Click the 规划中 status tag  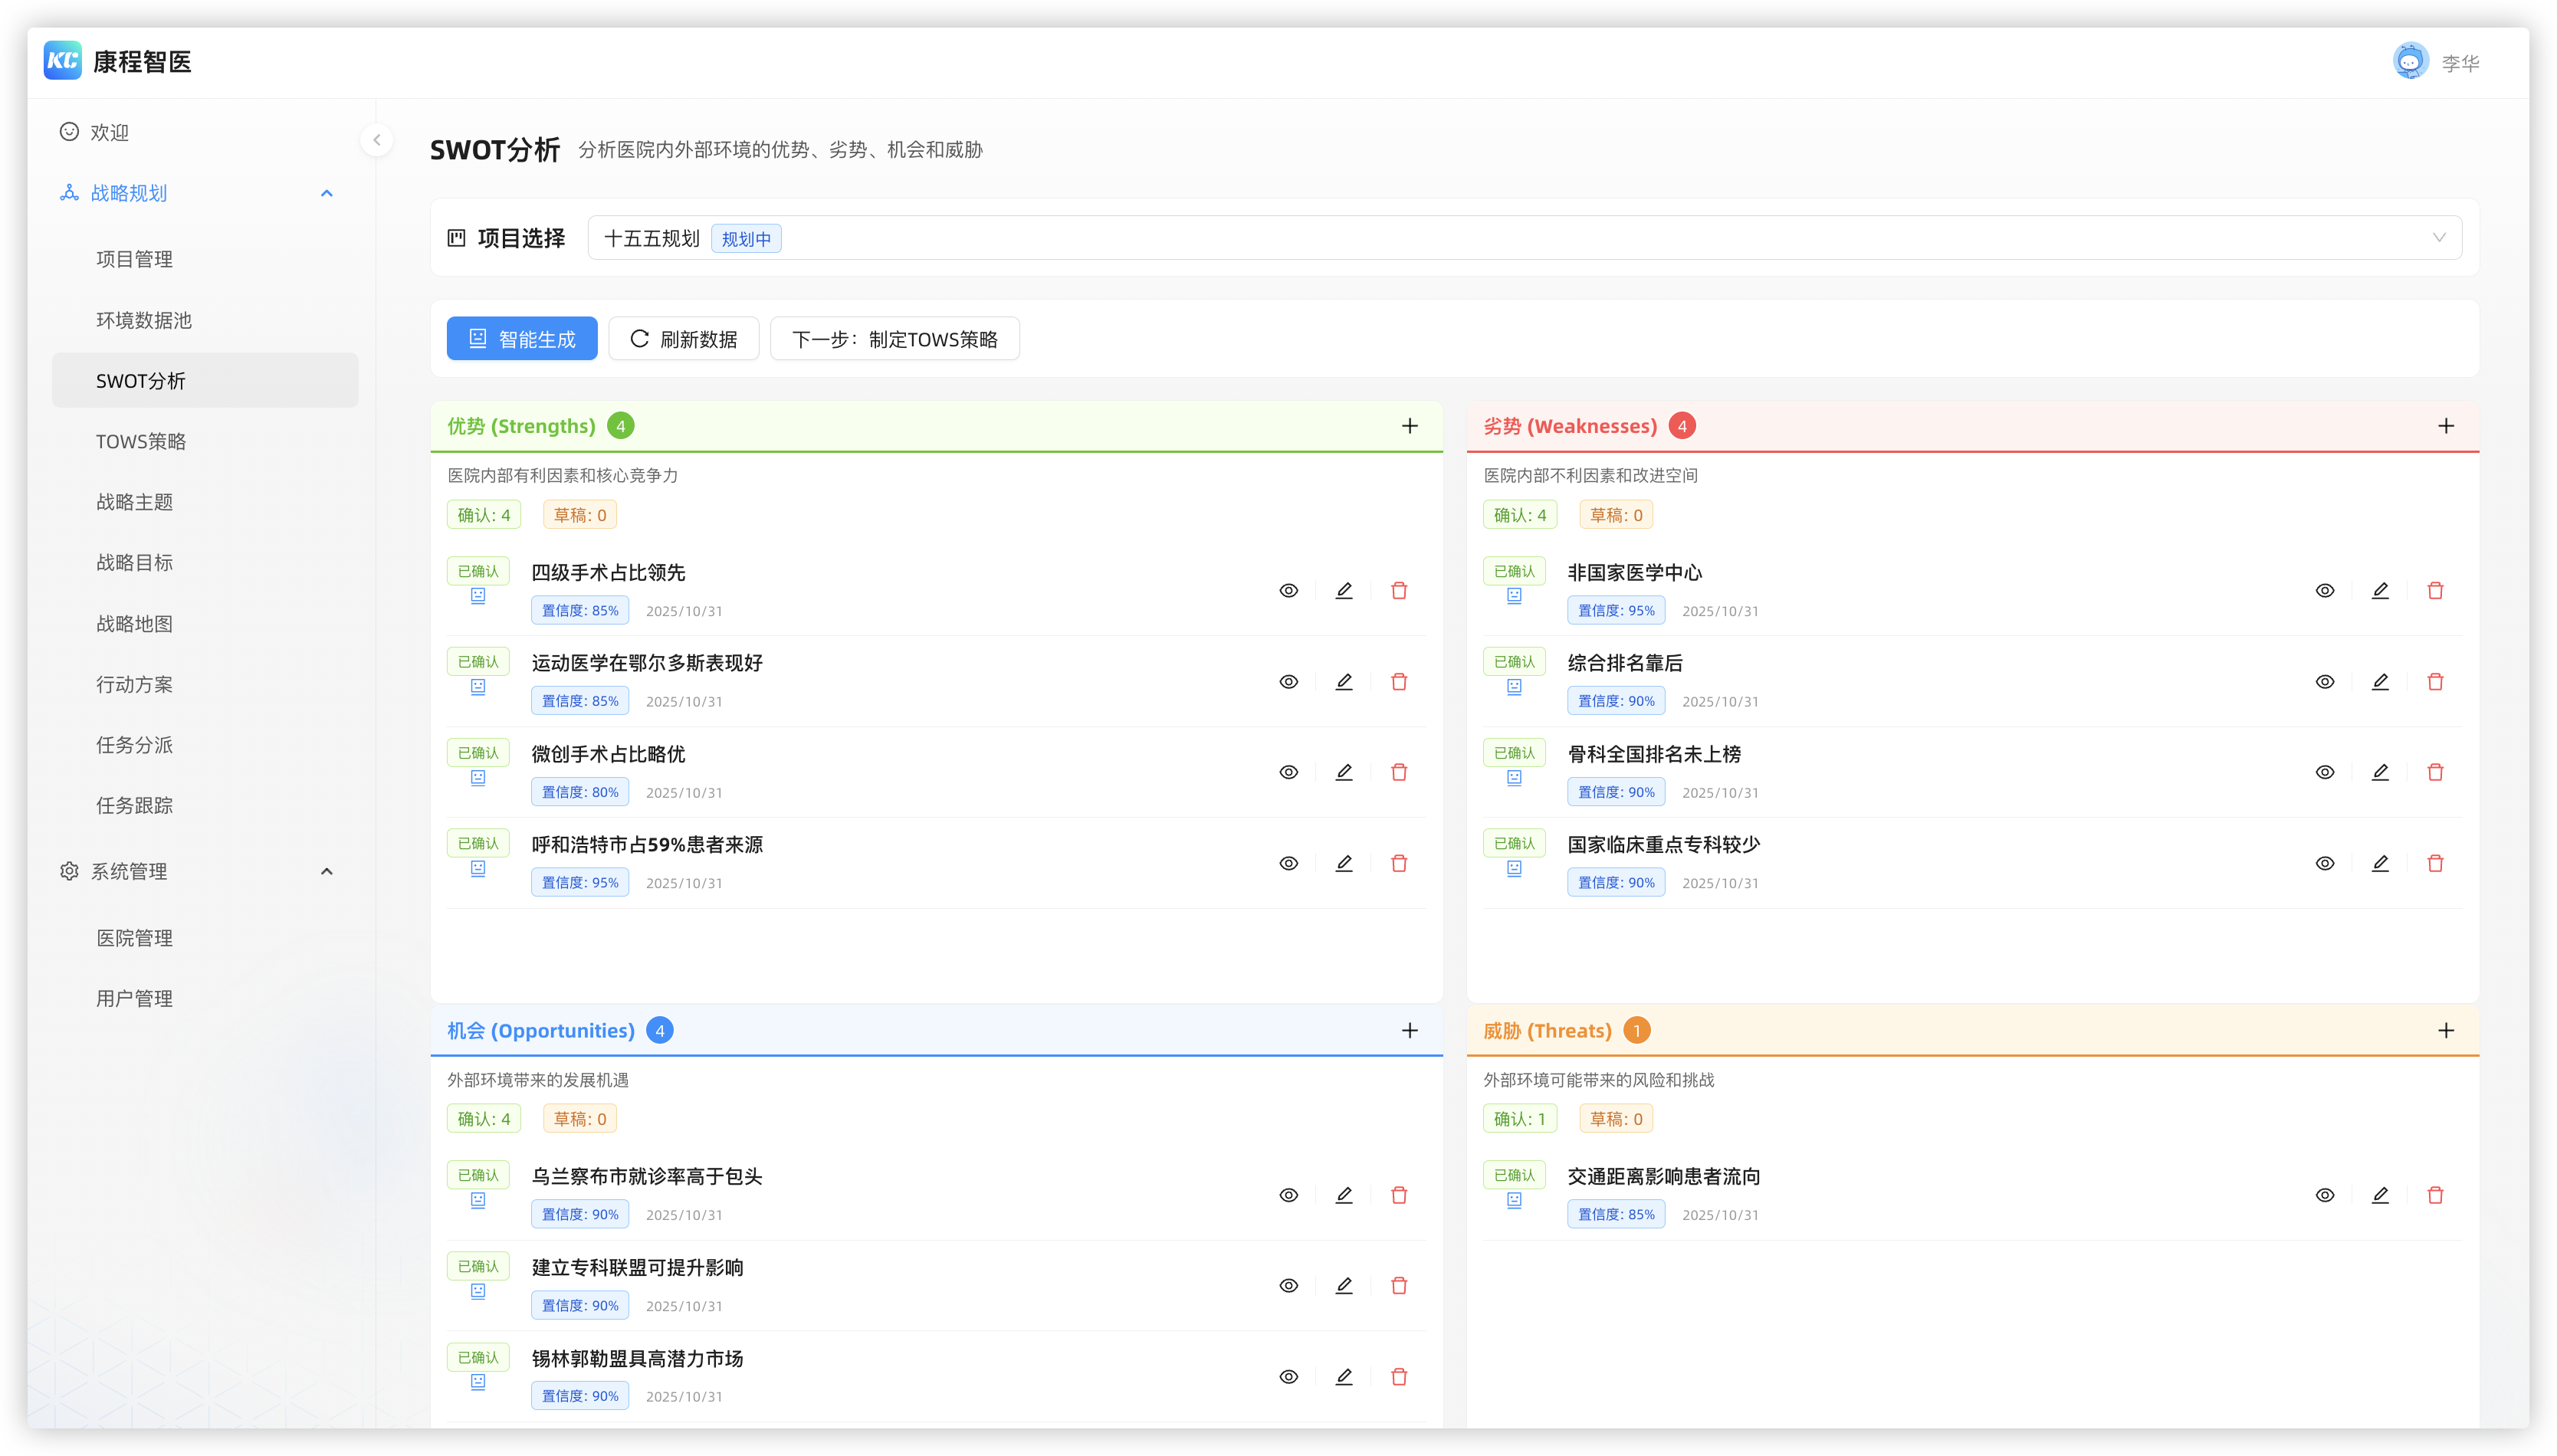(746, 239)
